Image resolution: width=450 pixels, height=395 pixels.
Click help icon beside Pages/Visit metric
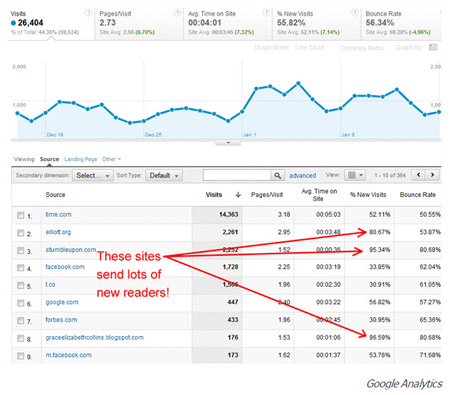coord(177,13)
